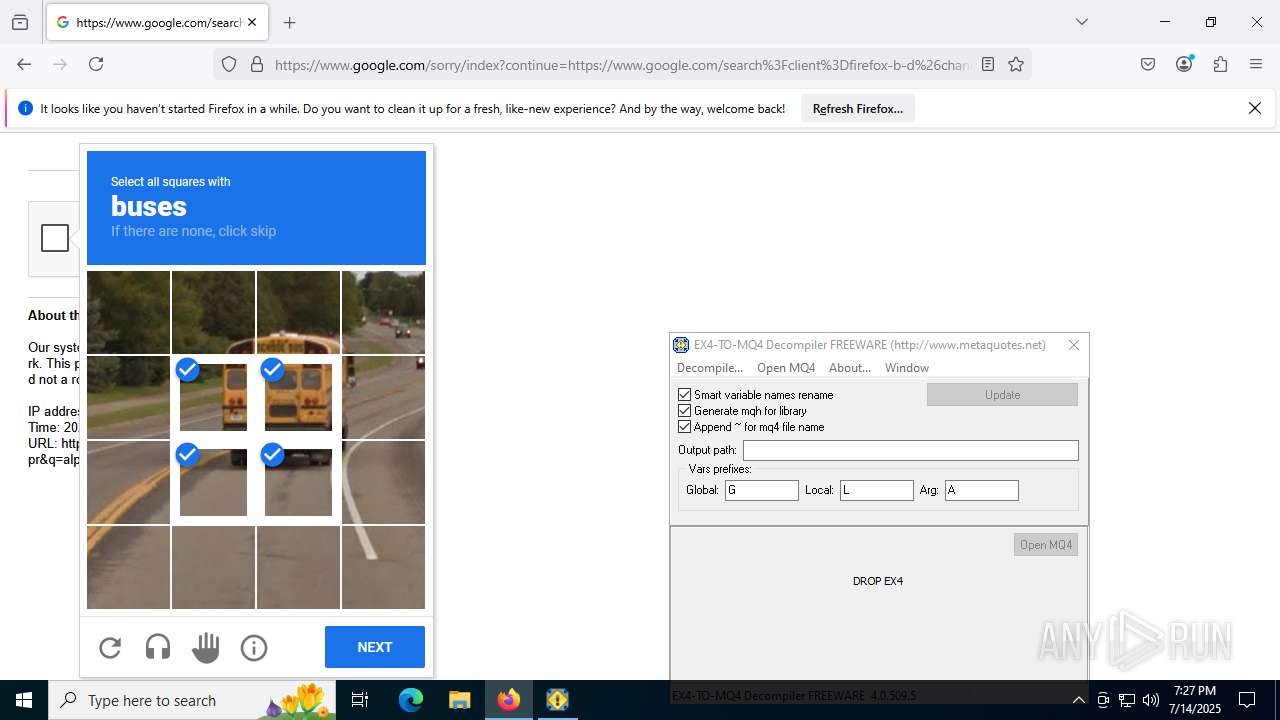Screen dimensions: 1280x720
Task: Click the NEXT button in captcha
Action: point(375,647)
